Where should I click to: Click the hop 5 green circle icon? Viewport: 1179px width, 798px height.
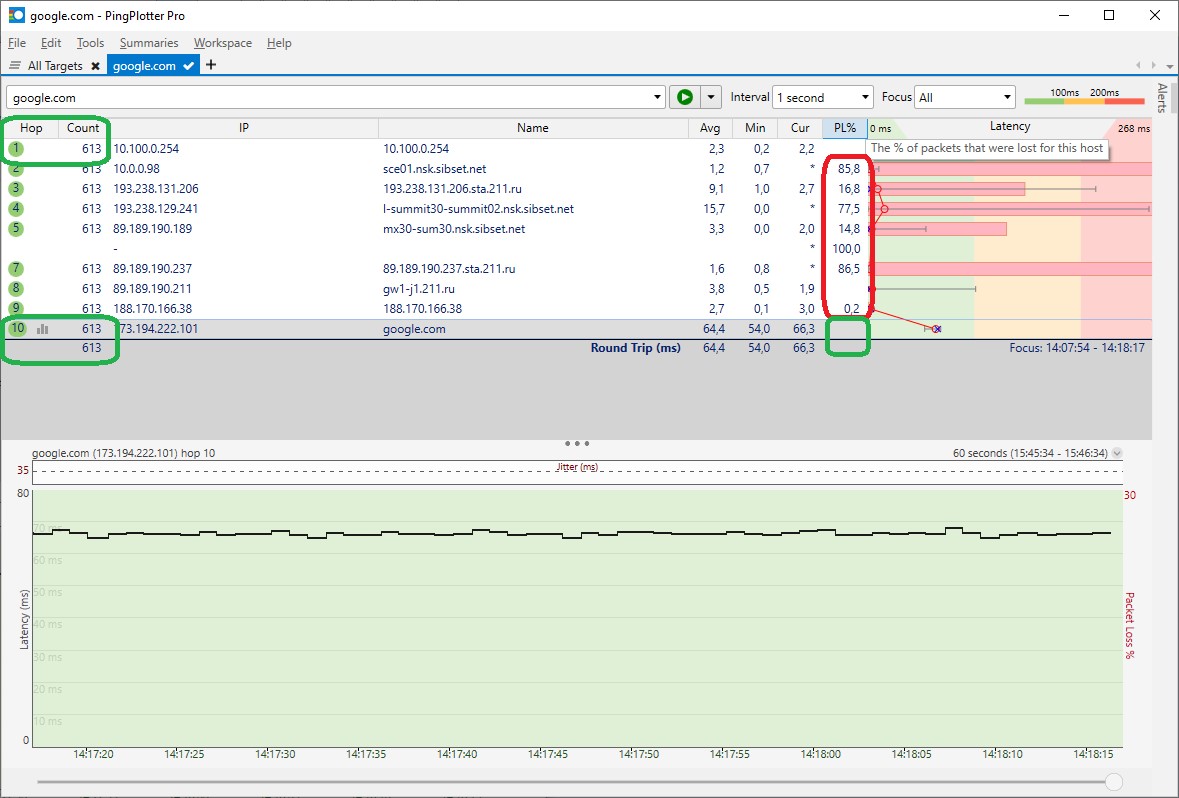coord(16,228)
